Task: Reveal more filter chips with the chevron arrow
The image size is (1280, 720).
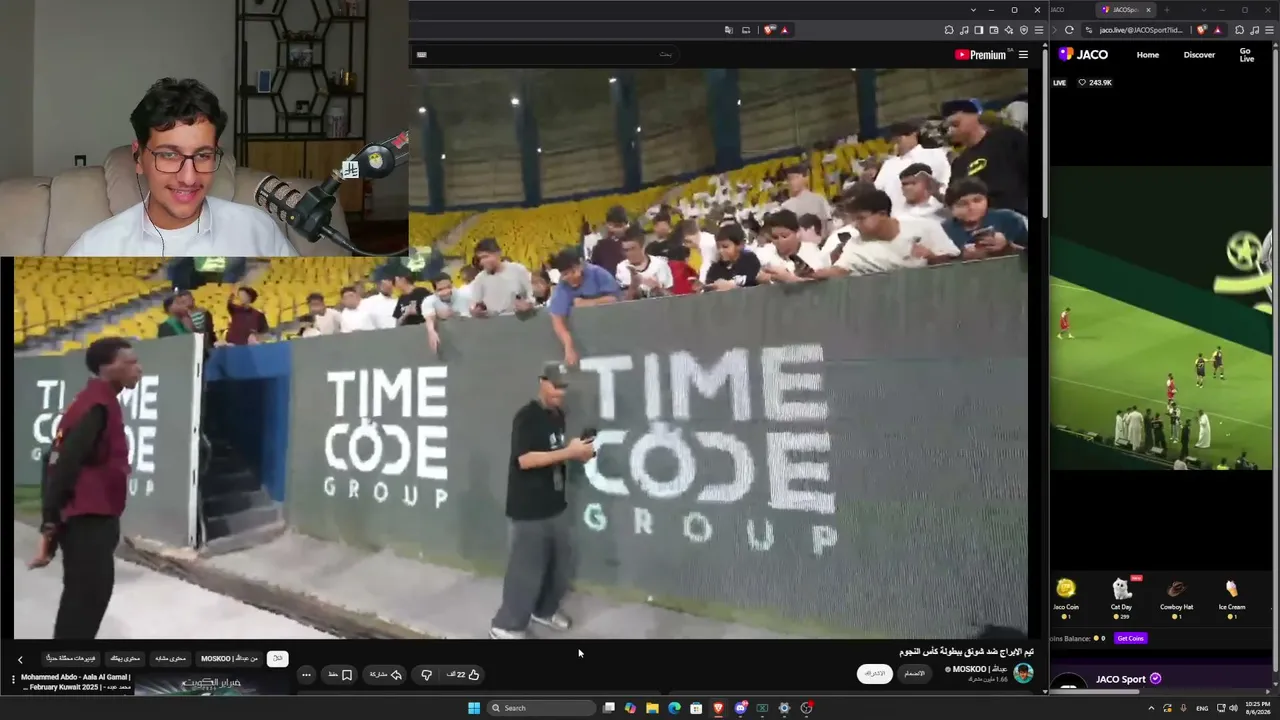Action: [x=20, y=660]
